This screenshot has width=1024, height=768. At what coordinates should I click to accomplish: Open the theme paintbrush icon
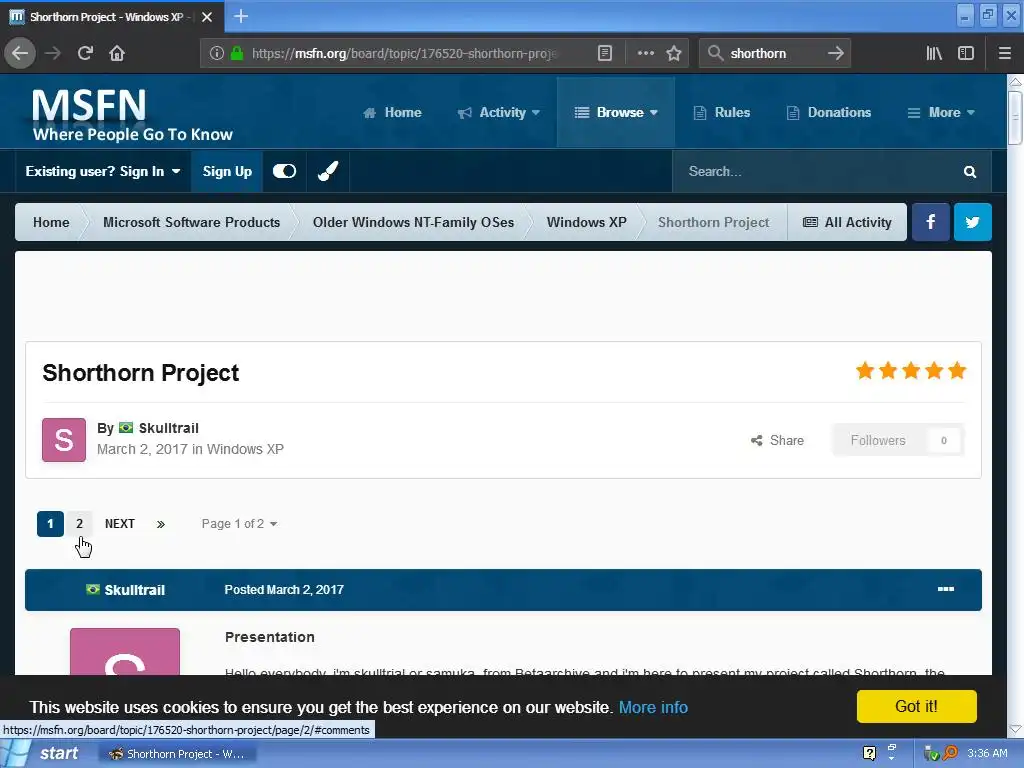(328, 171)
